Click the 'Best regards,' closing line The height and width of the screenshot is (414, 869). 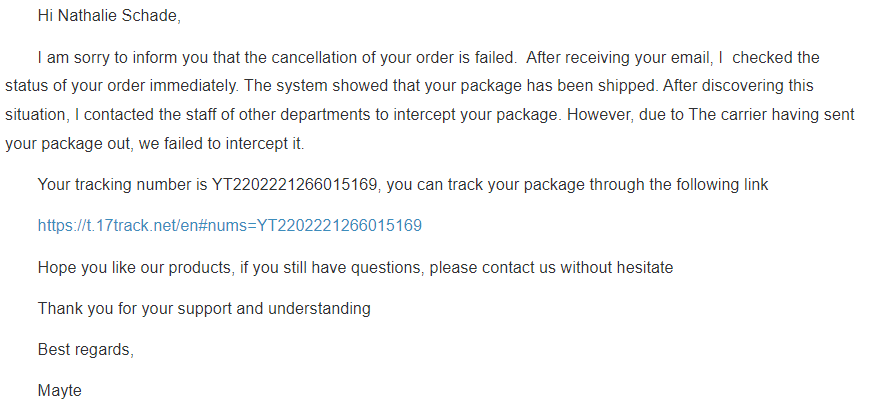[85, 350]
